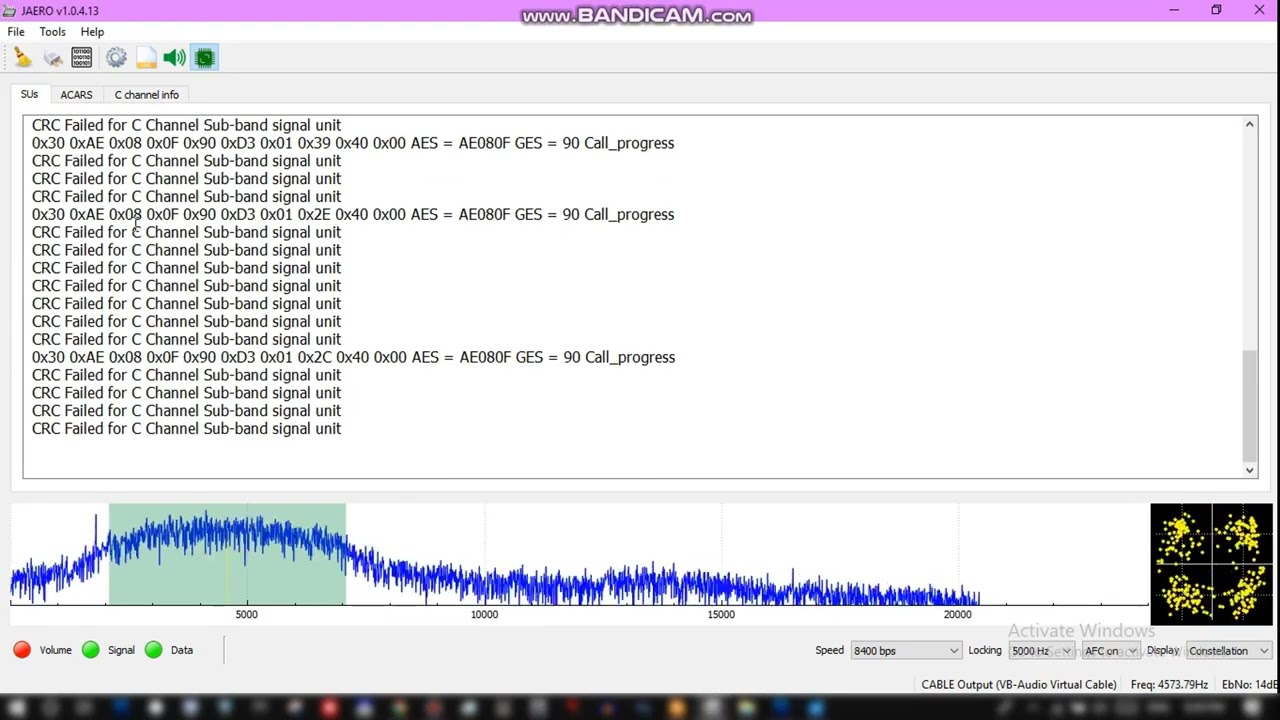Open the Display Constellation dropdown
Screen dimensions: 1280x720
1228,651
